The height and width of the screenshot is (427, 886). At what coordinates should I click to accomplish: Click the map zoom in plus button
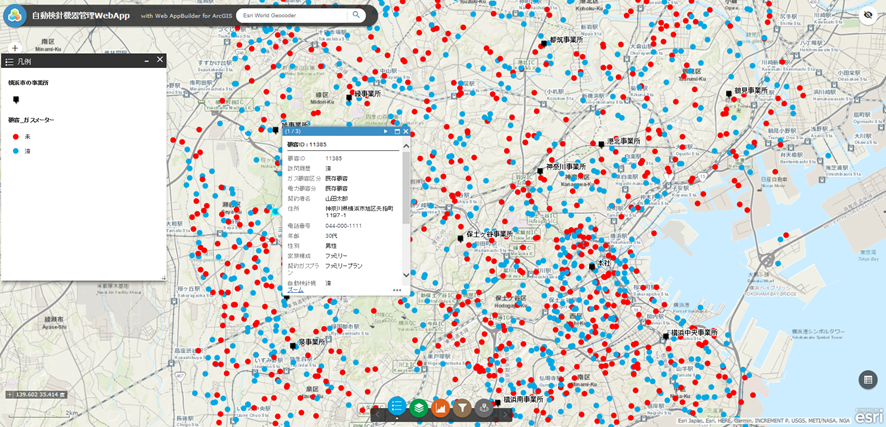[14, 48]
